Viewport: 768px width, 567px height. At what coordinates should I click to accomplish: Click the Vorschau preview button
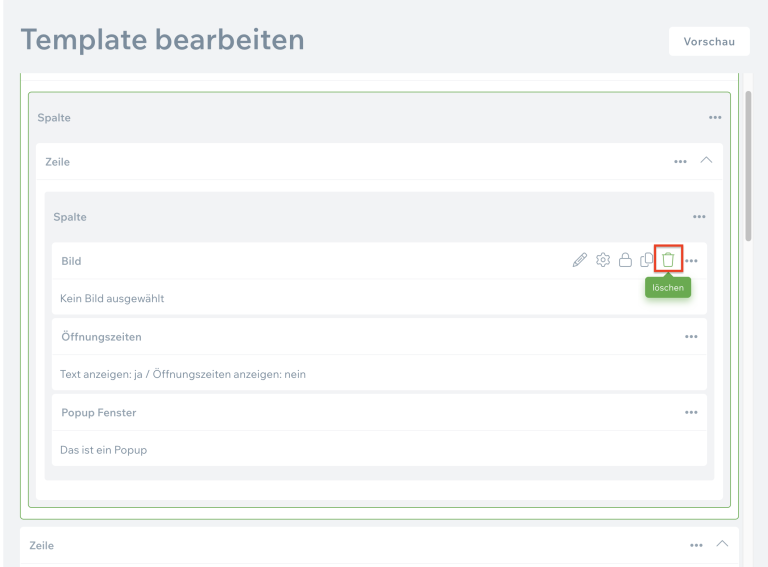tap(709, 41)
